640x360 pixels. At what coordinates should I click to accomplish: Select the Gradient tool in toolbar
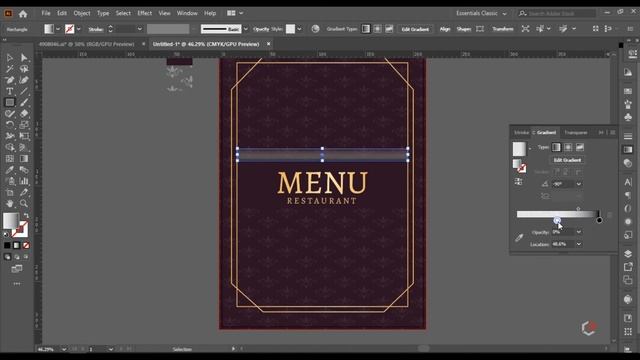pos(24,158)
